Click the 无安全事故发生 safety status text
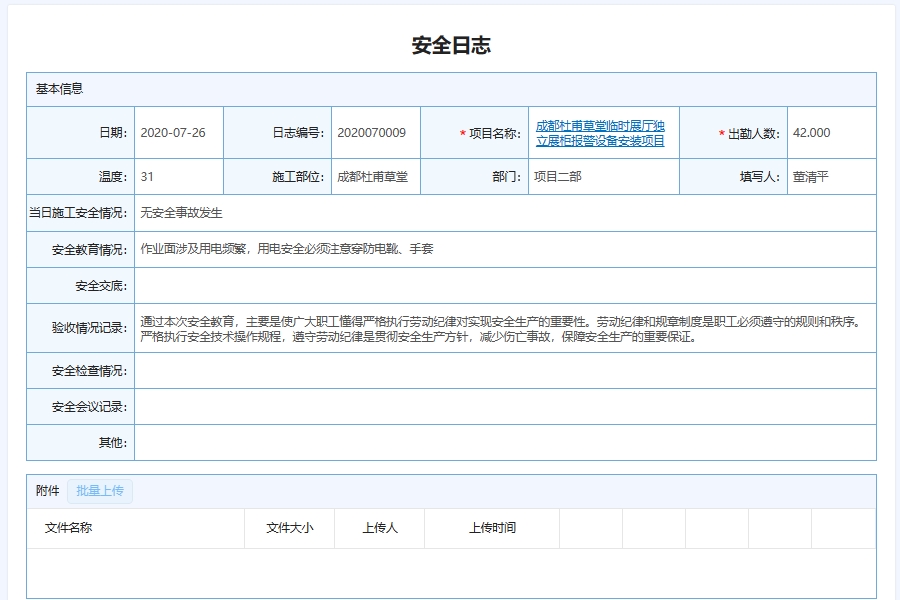Image resolution: width=900 pixels, height=600 pixels. click(x=181, y=213)
